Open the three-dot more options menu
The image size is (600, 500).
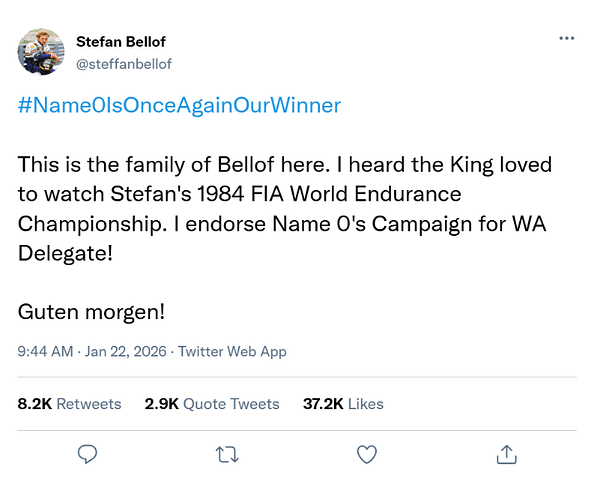tap(566, 39)
